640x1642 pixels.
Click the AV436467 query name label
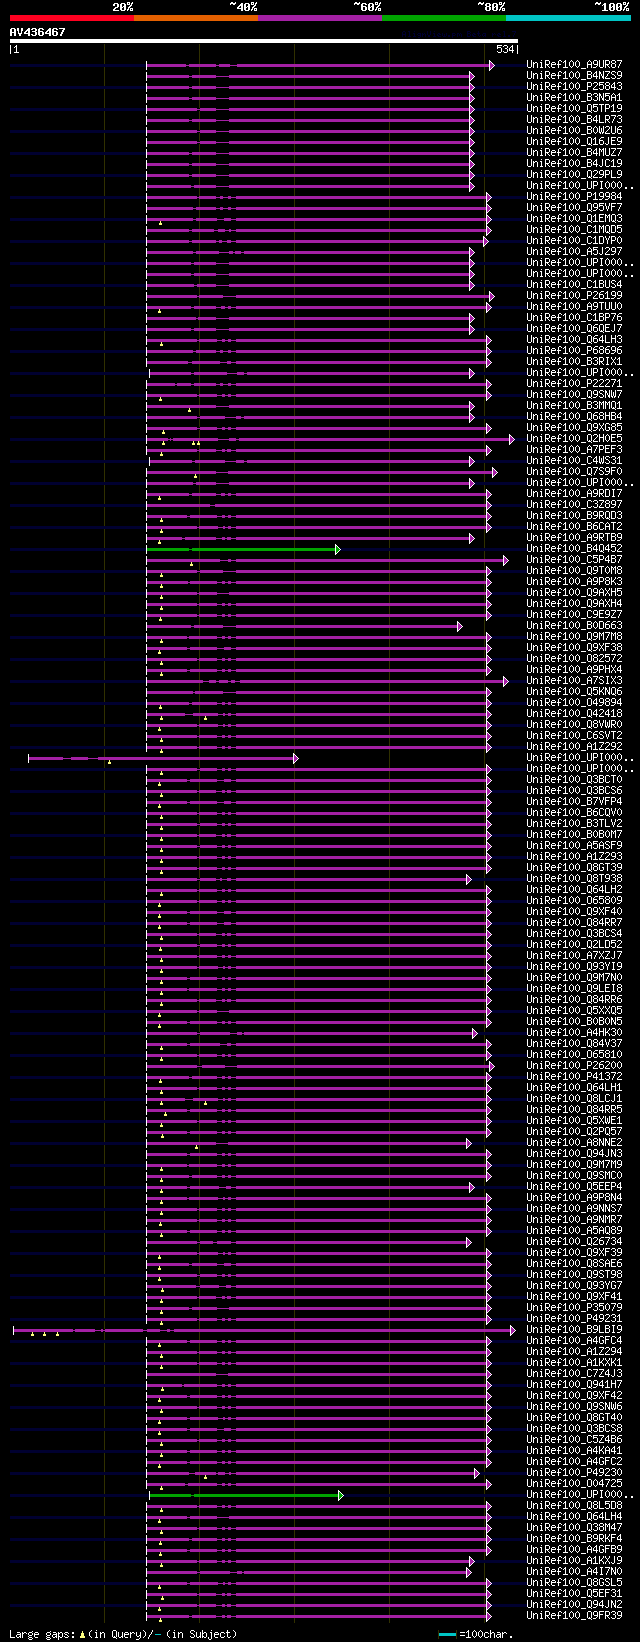coord(38,32)
